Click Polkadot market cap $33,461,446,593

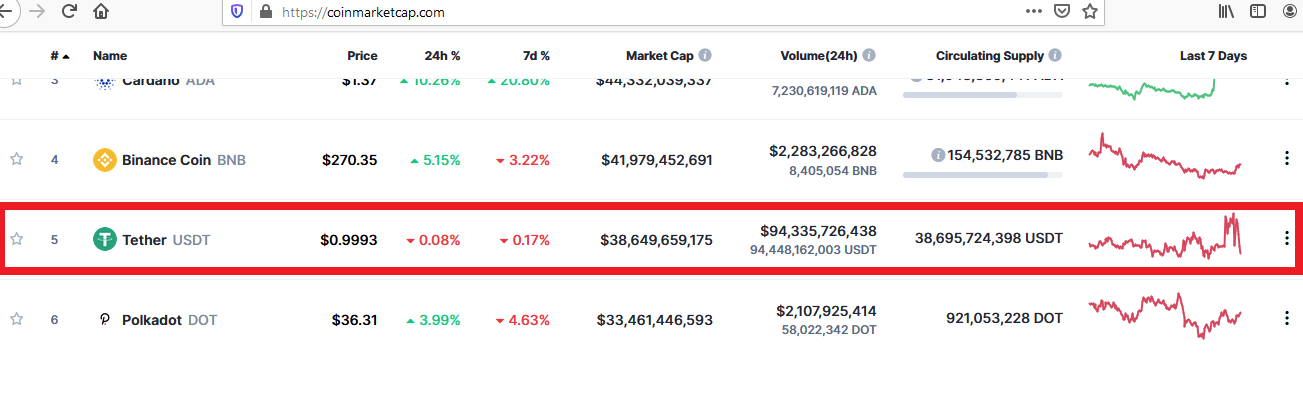pos(655,320)
